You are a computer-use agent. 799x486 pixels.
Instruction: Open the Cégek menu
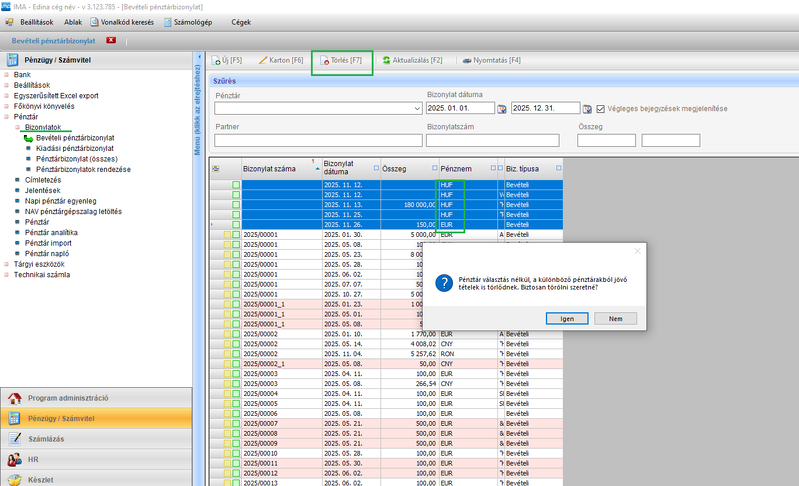click(242, 21)
